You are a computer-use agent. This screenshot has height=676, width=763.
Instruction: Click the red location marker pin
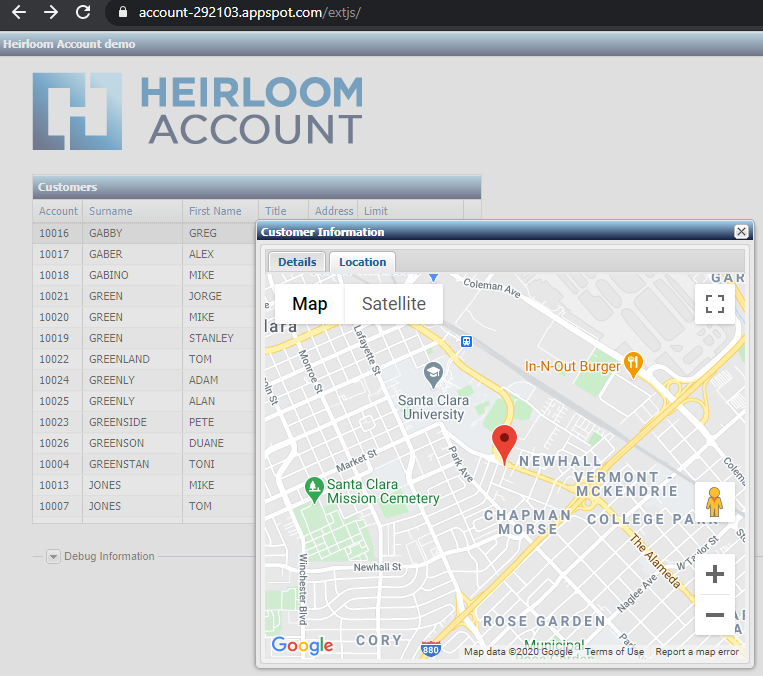point(505,443)
